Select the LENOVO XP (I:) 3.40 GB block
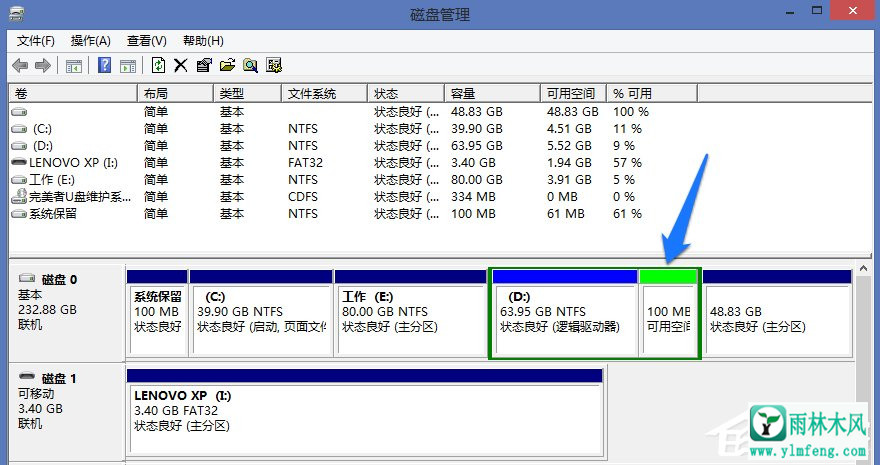The height and width of the screenshot is (465, 880). [x=365, y=411]
